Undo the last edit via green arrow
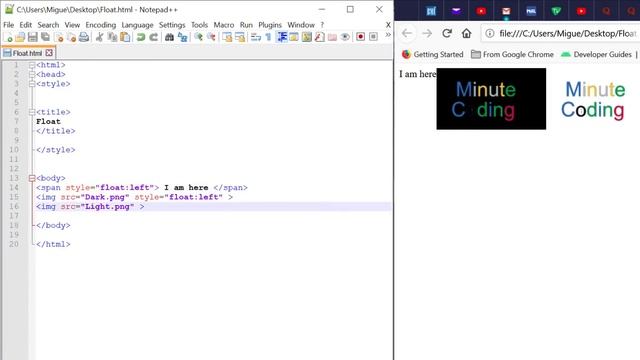The height and width of the screenshot is (360, 640). [141, 37]
